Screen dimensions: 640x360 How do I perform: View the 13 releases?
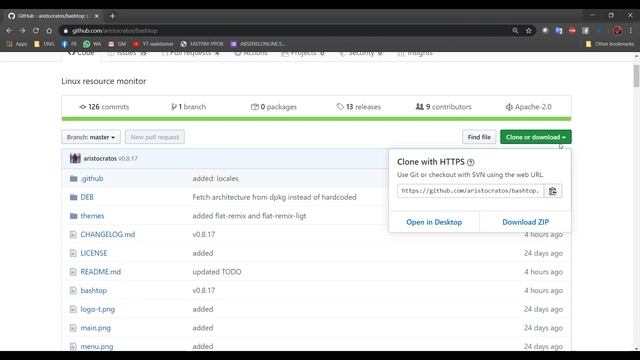[x=358, y=107]
